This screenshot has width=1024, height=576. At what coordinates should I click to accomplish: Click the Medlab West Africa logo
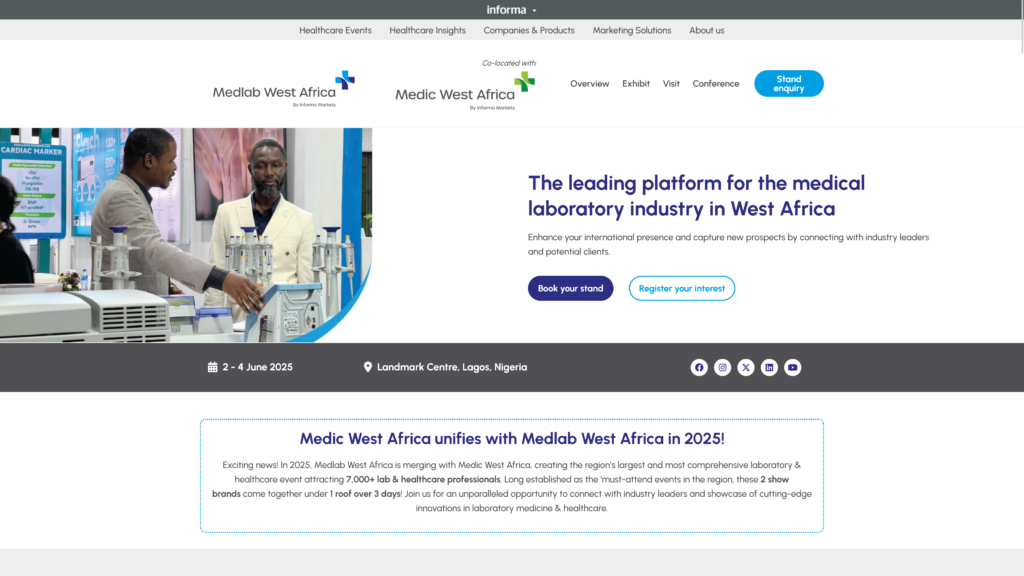[x=283, y=89]
